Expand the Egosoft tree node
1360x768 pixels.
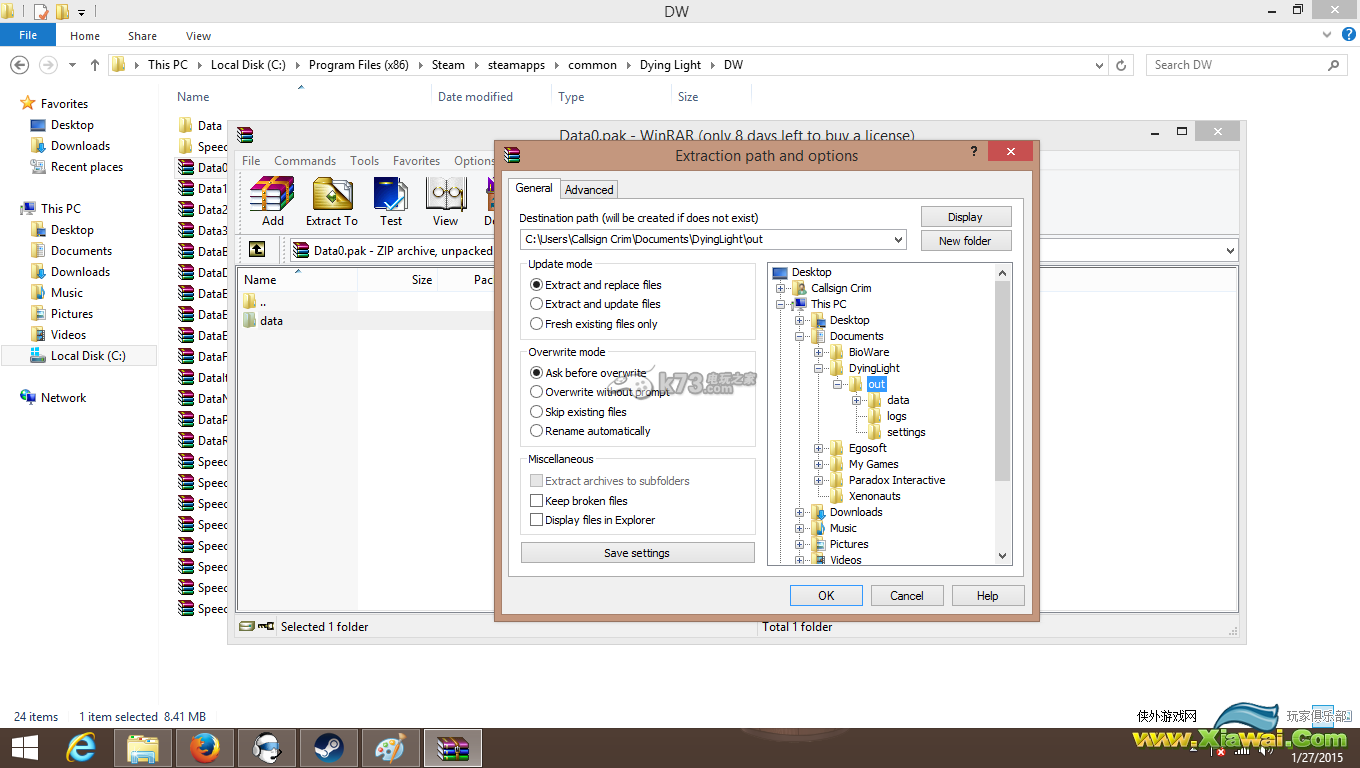click(x=819, y=448)
